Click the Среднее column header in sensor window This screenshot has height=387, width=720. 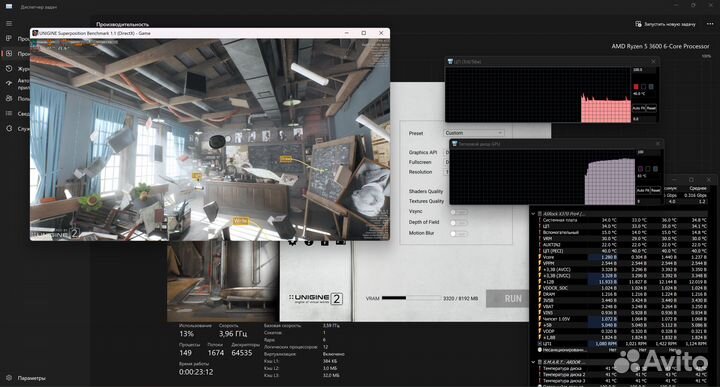pos(698,188)
